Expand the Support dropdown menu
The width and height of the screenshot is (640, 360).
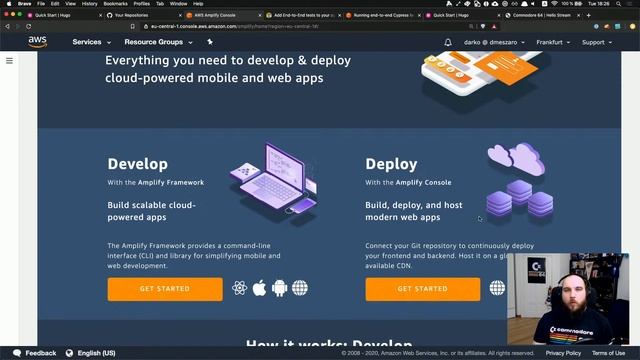click(x=597, y=42)
